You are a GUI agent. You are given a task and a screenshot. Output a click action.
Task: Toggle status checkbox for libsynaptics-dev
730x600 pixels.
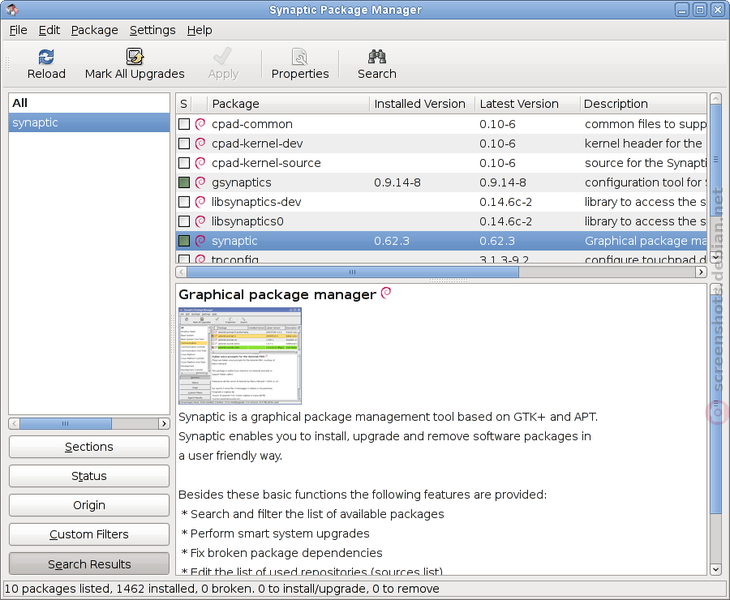pos(184,202)
